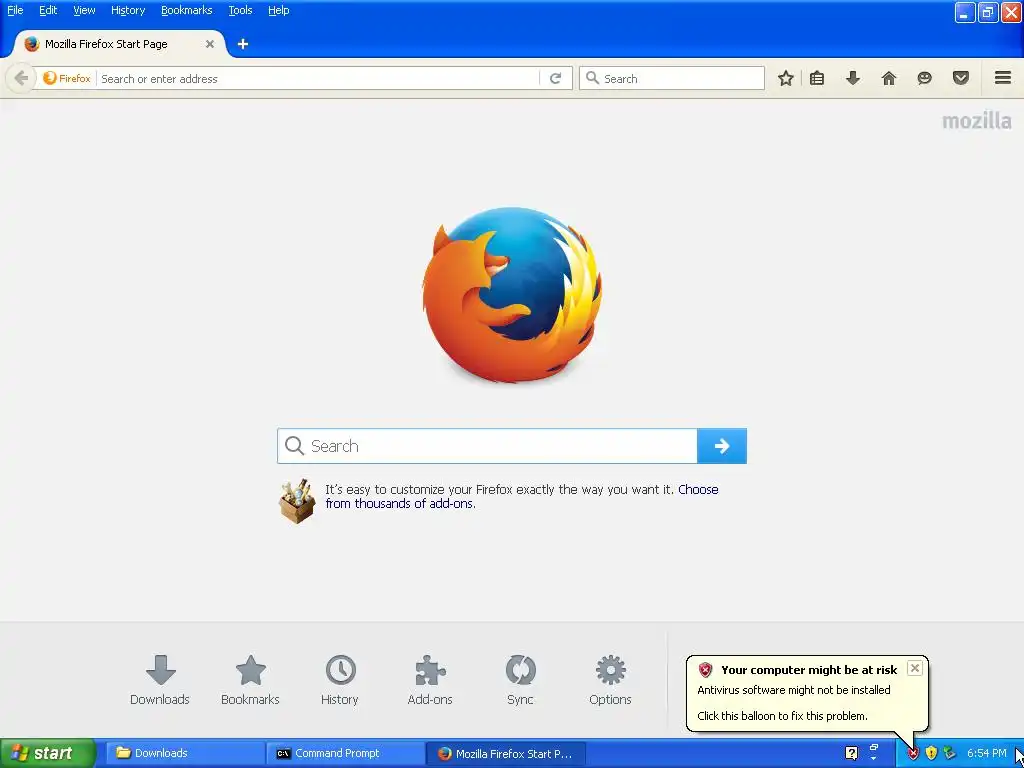This screenshot has width=1024, height=768.
Task: Open the History menu
Action: 127,10
